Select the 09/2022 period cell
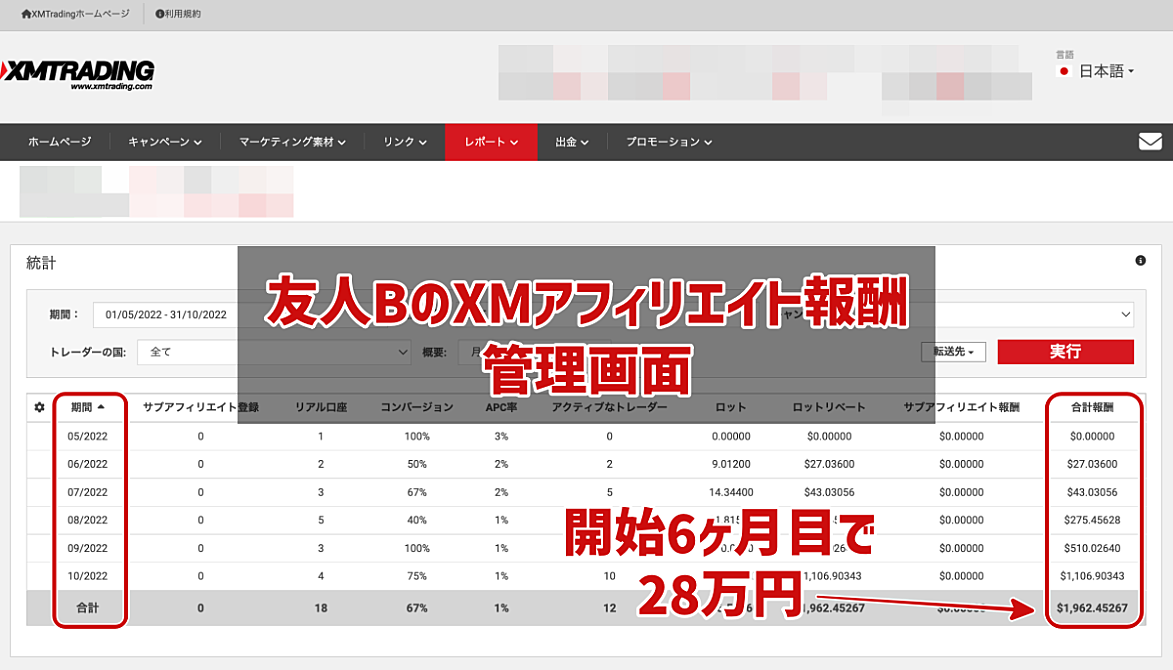Screen dimensions: 1173x670 88,548
